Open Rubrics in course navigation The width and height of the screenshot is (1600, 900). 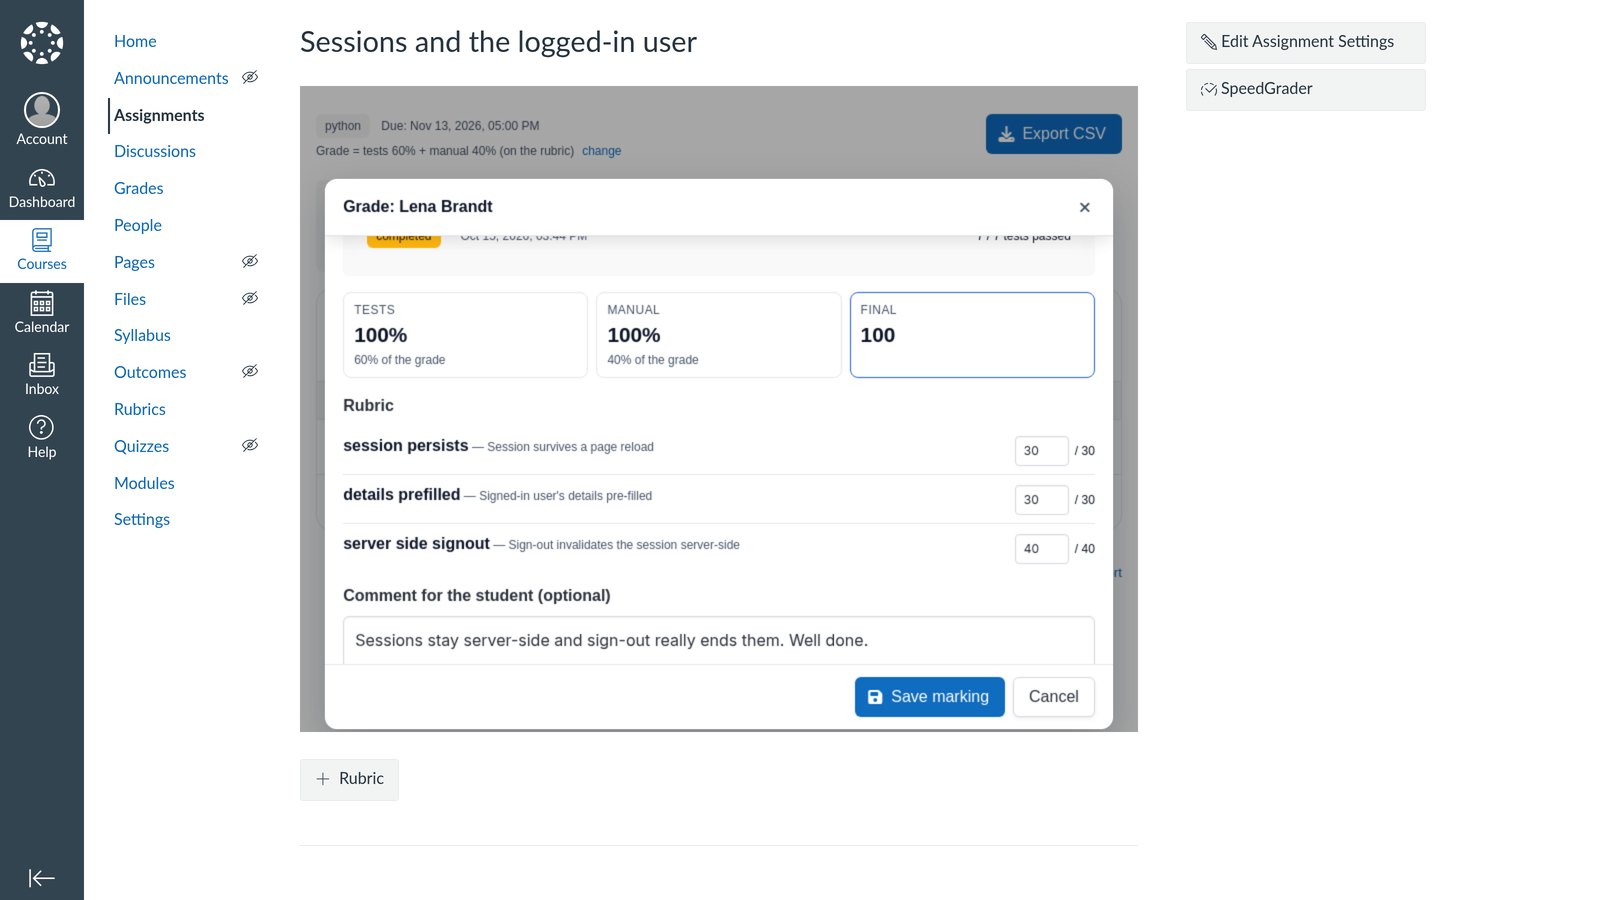point(140,409)
